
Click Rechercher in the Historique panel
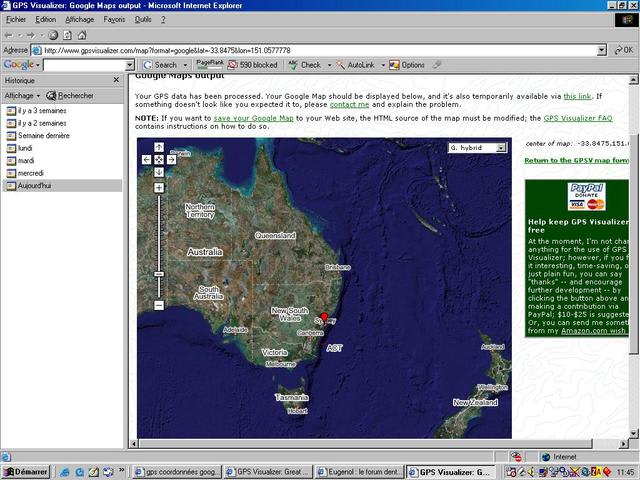click(x=70, y=95)
